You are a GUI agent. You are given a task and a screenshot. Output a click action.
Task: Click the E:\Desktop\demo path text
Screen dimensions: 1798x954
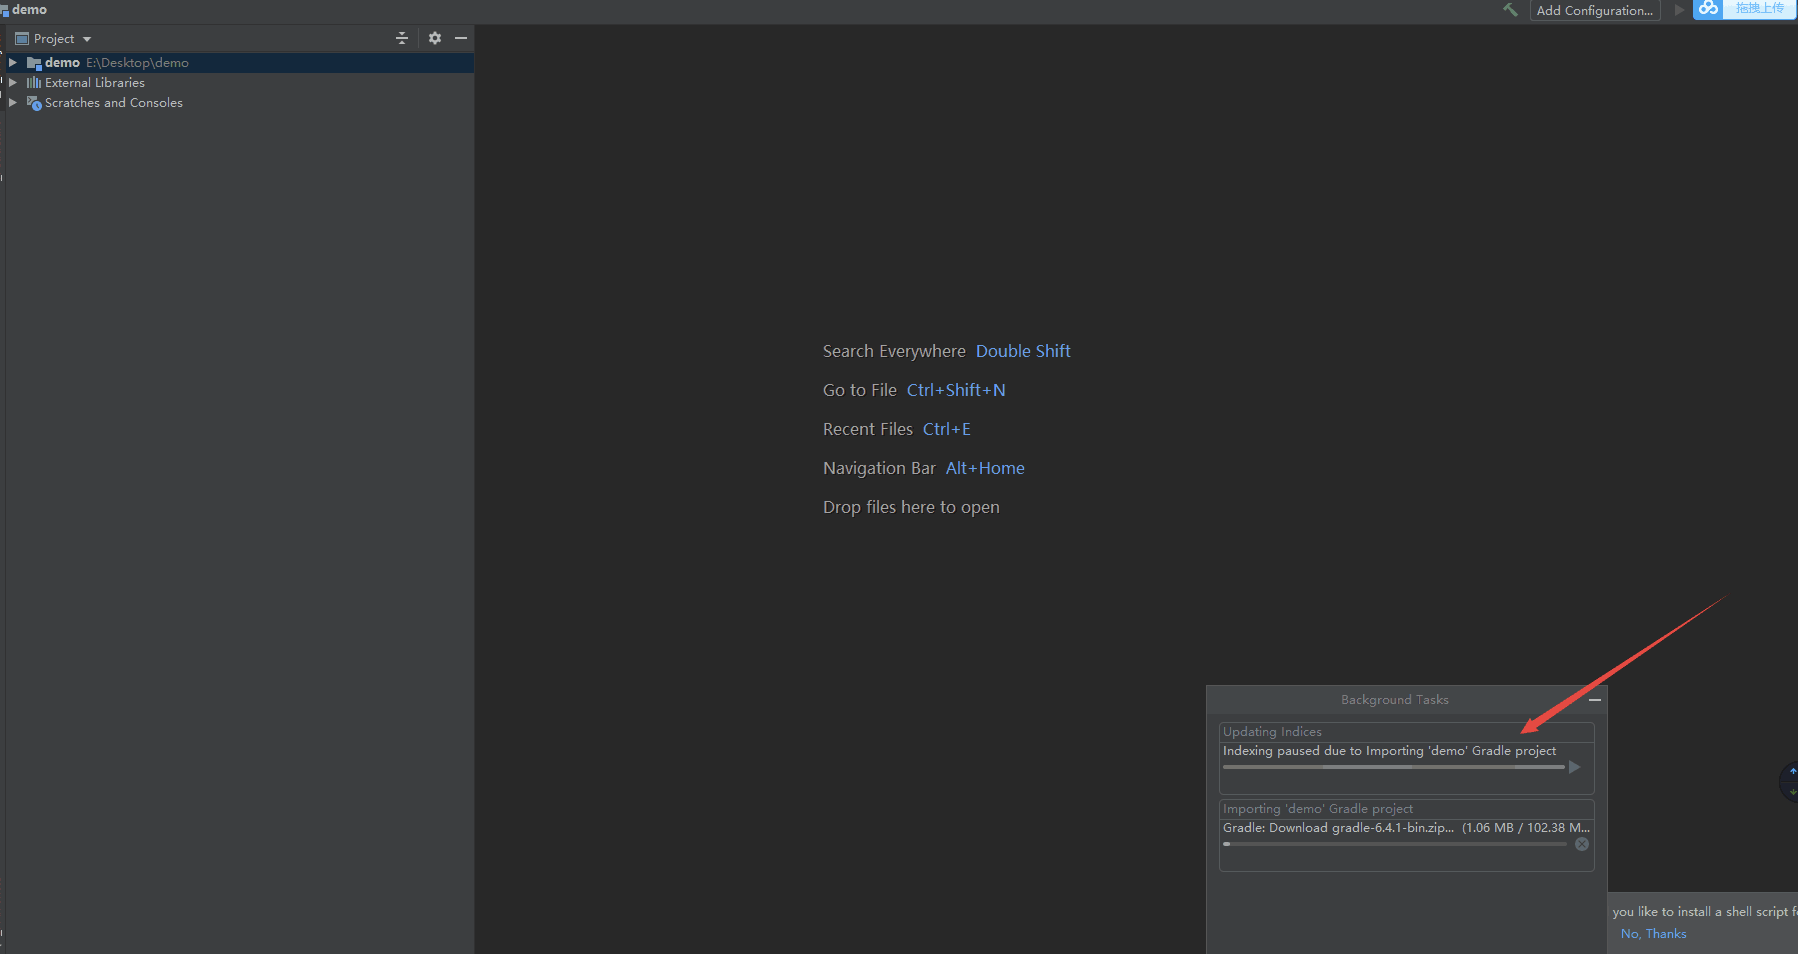tap(137, 62)
